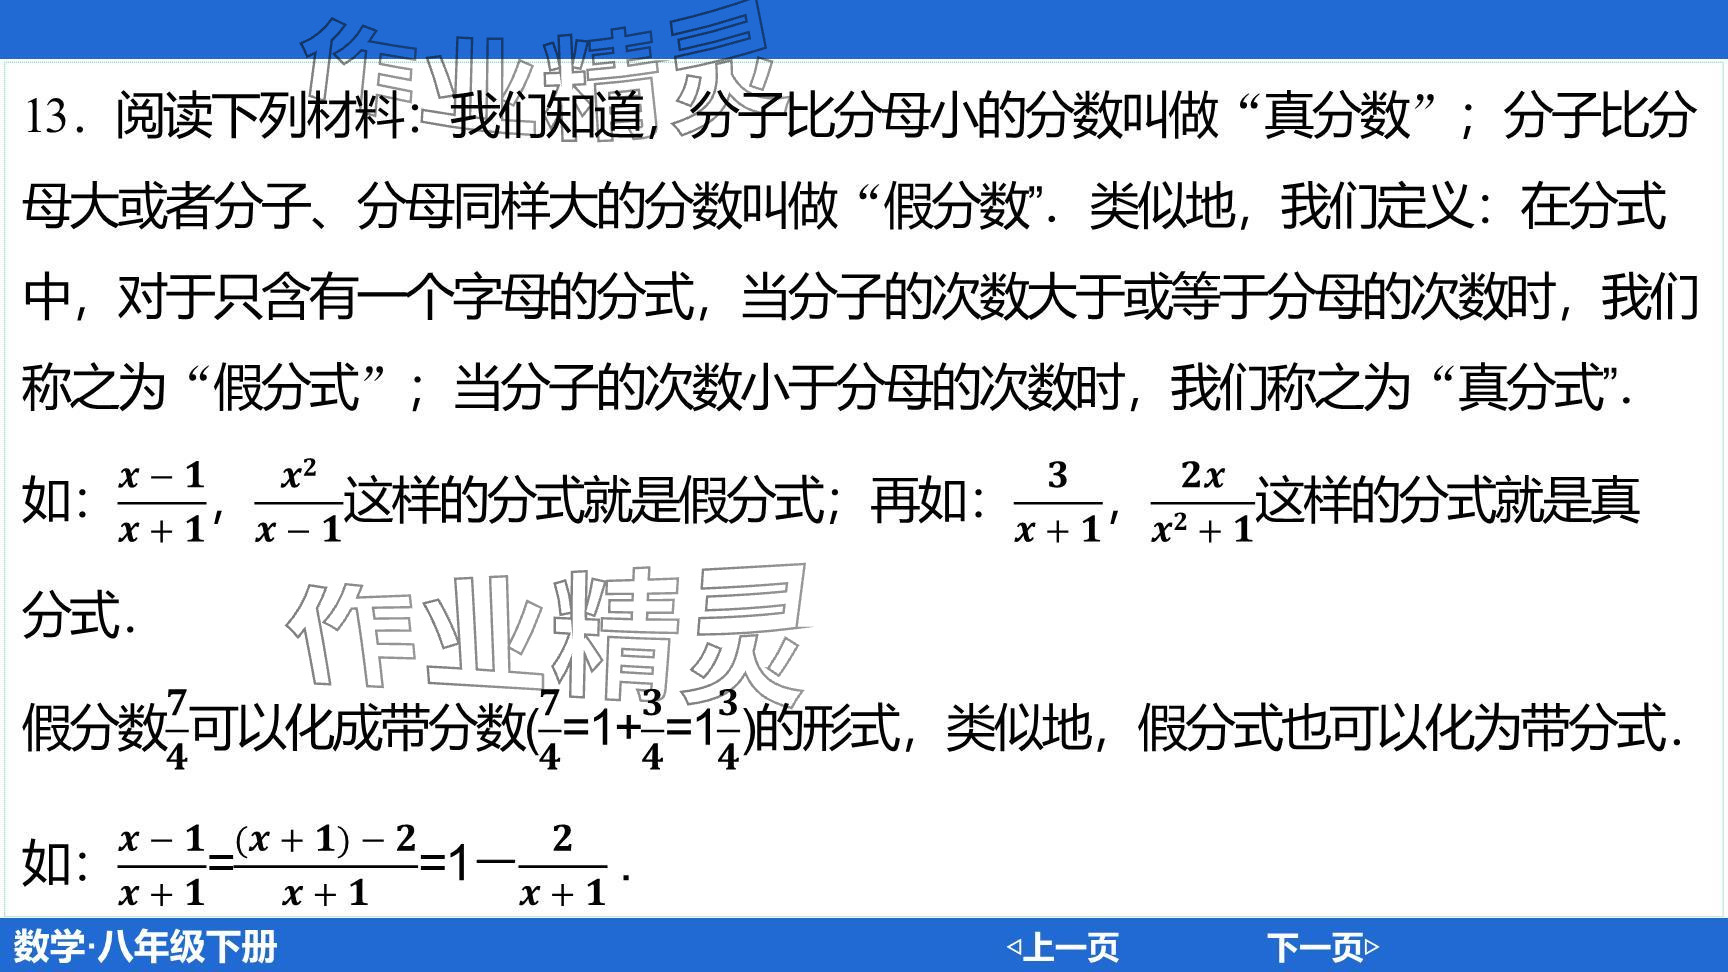Click the 3 over x+1 fraction example

[1058, 502]
